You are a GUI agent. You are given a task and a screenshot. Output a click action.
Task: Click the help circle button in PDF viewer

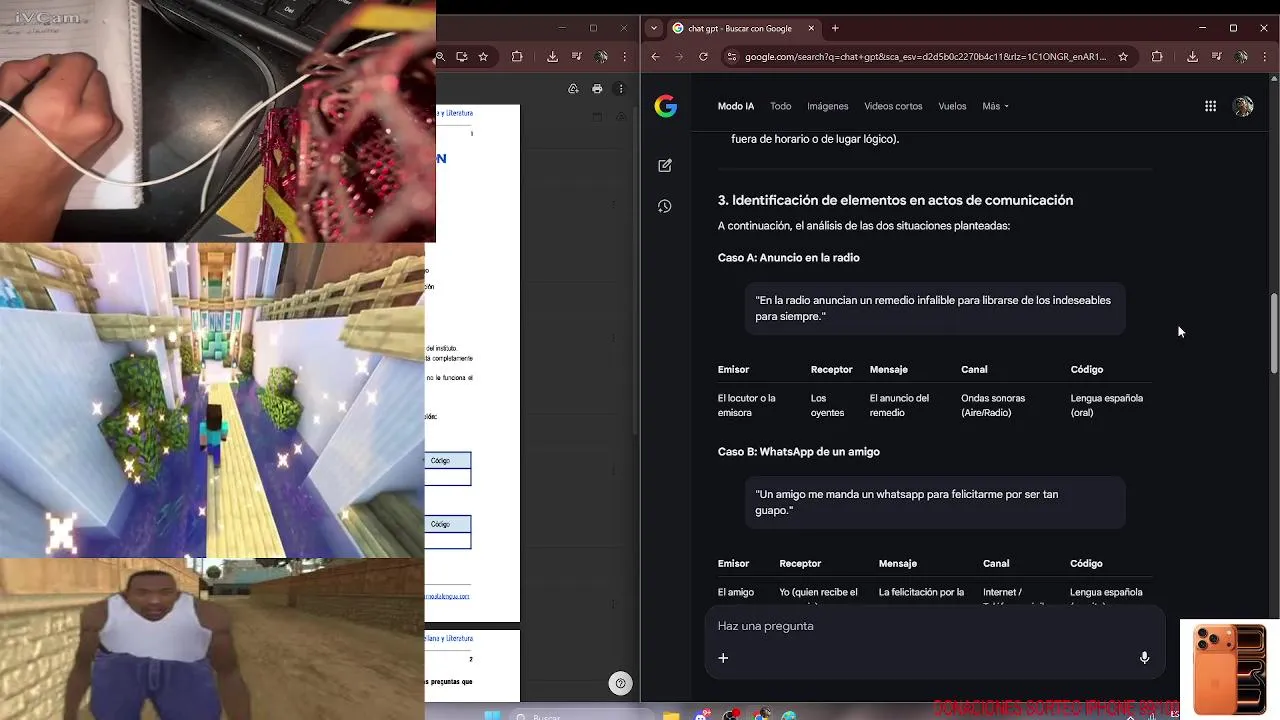tap(620, 684)
